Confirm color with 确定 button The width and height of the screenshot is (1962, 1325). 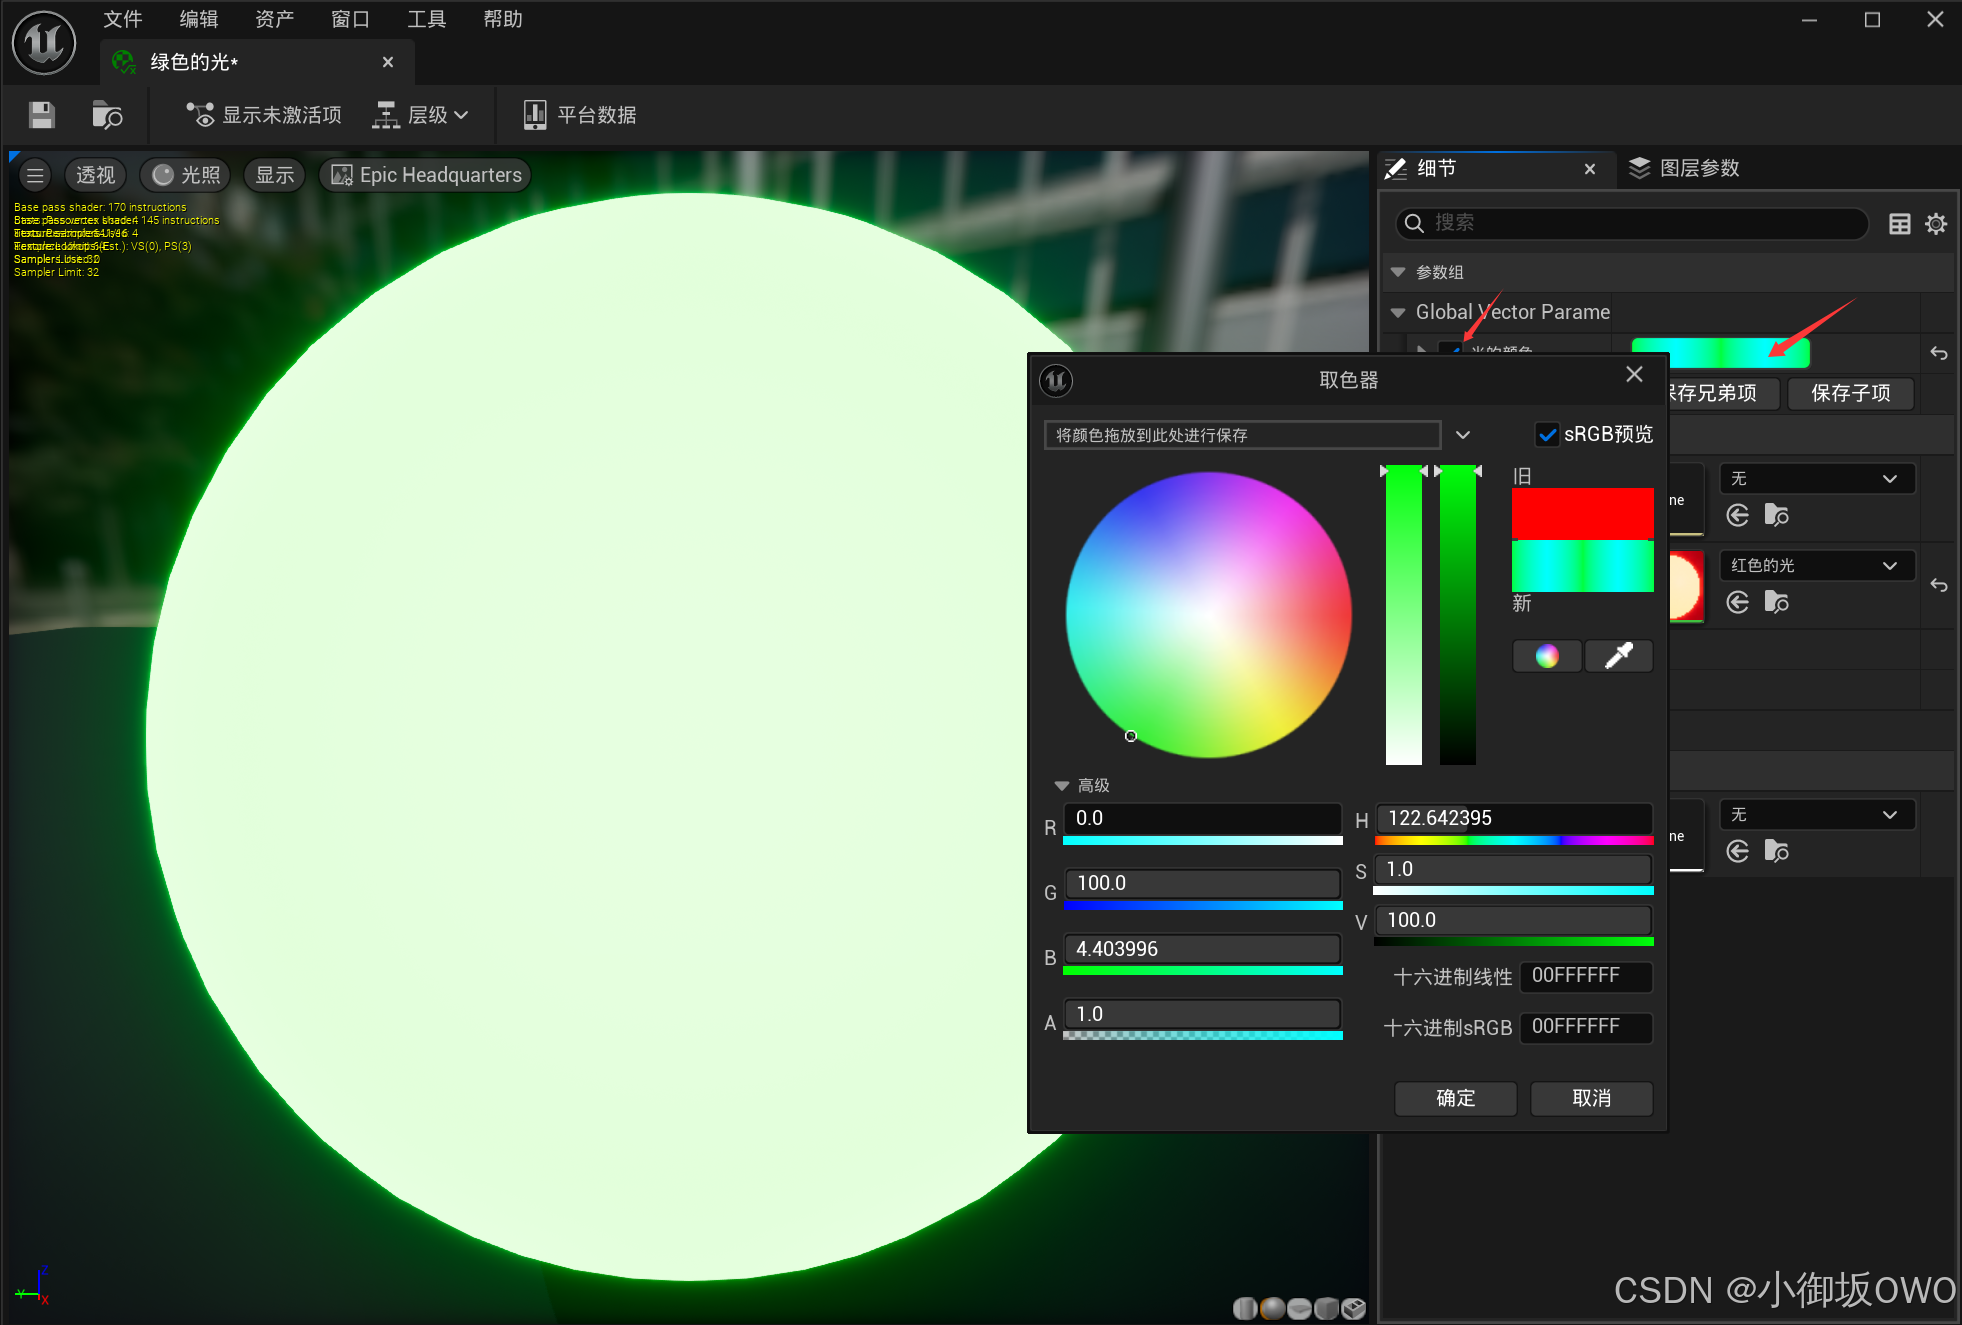1455,1098
